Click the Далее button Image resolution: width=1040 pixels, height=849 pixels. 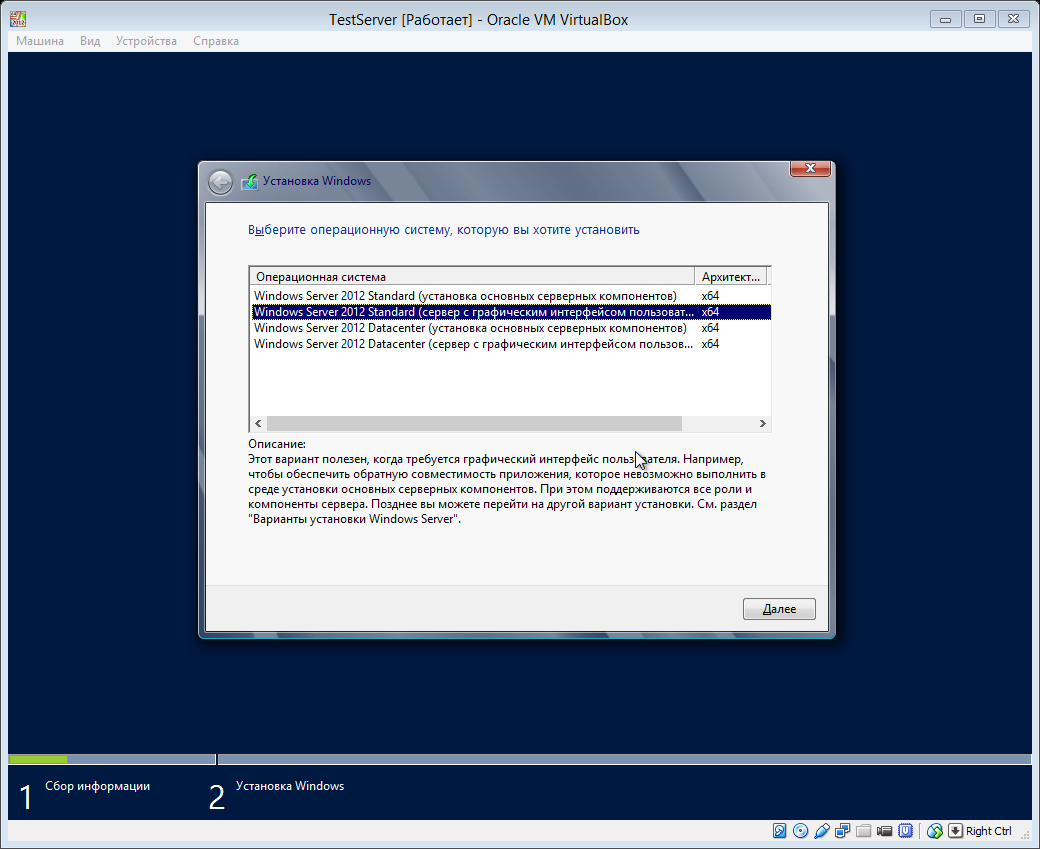click(x=779, y=609)
